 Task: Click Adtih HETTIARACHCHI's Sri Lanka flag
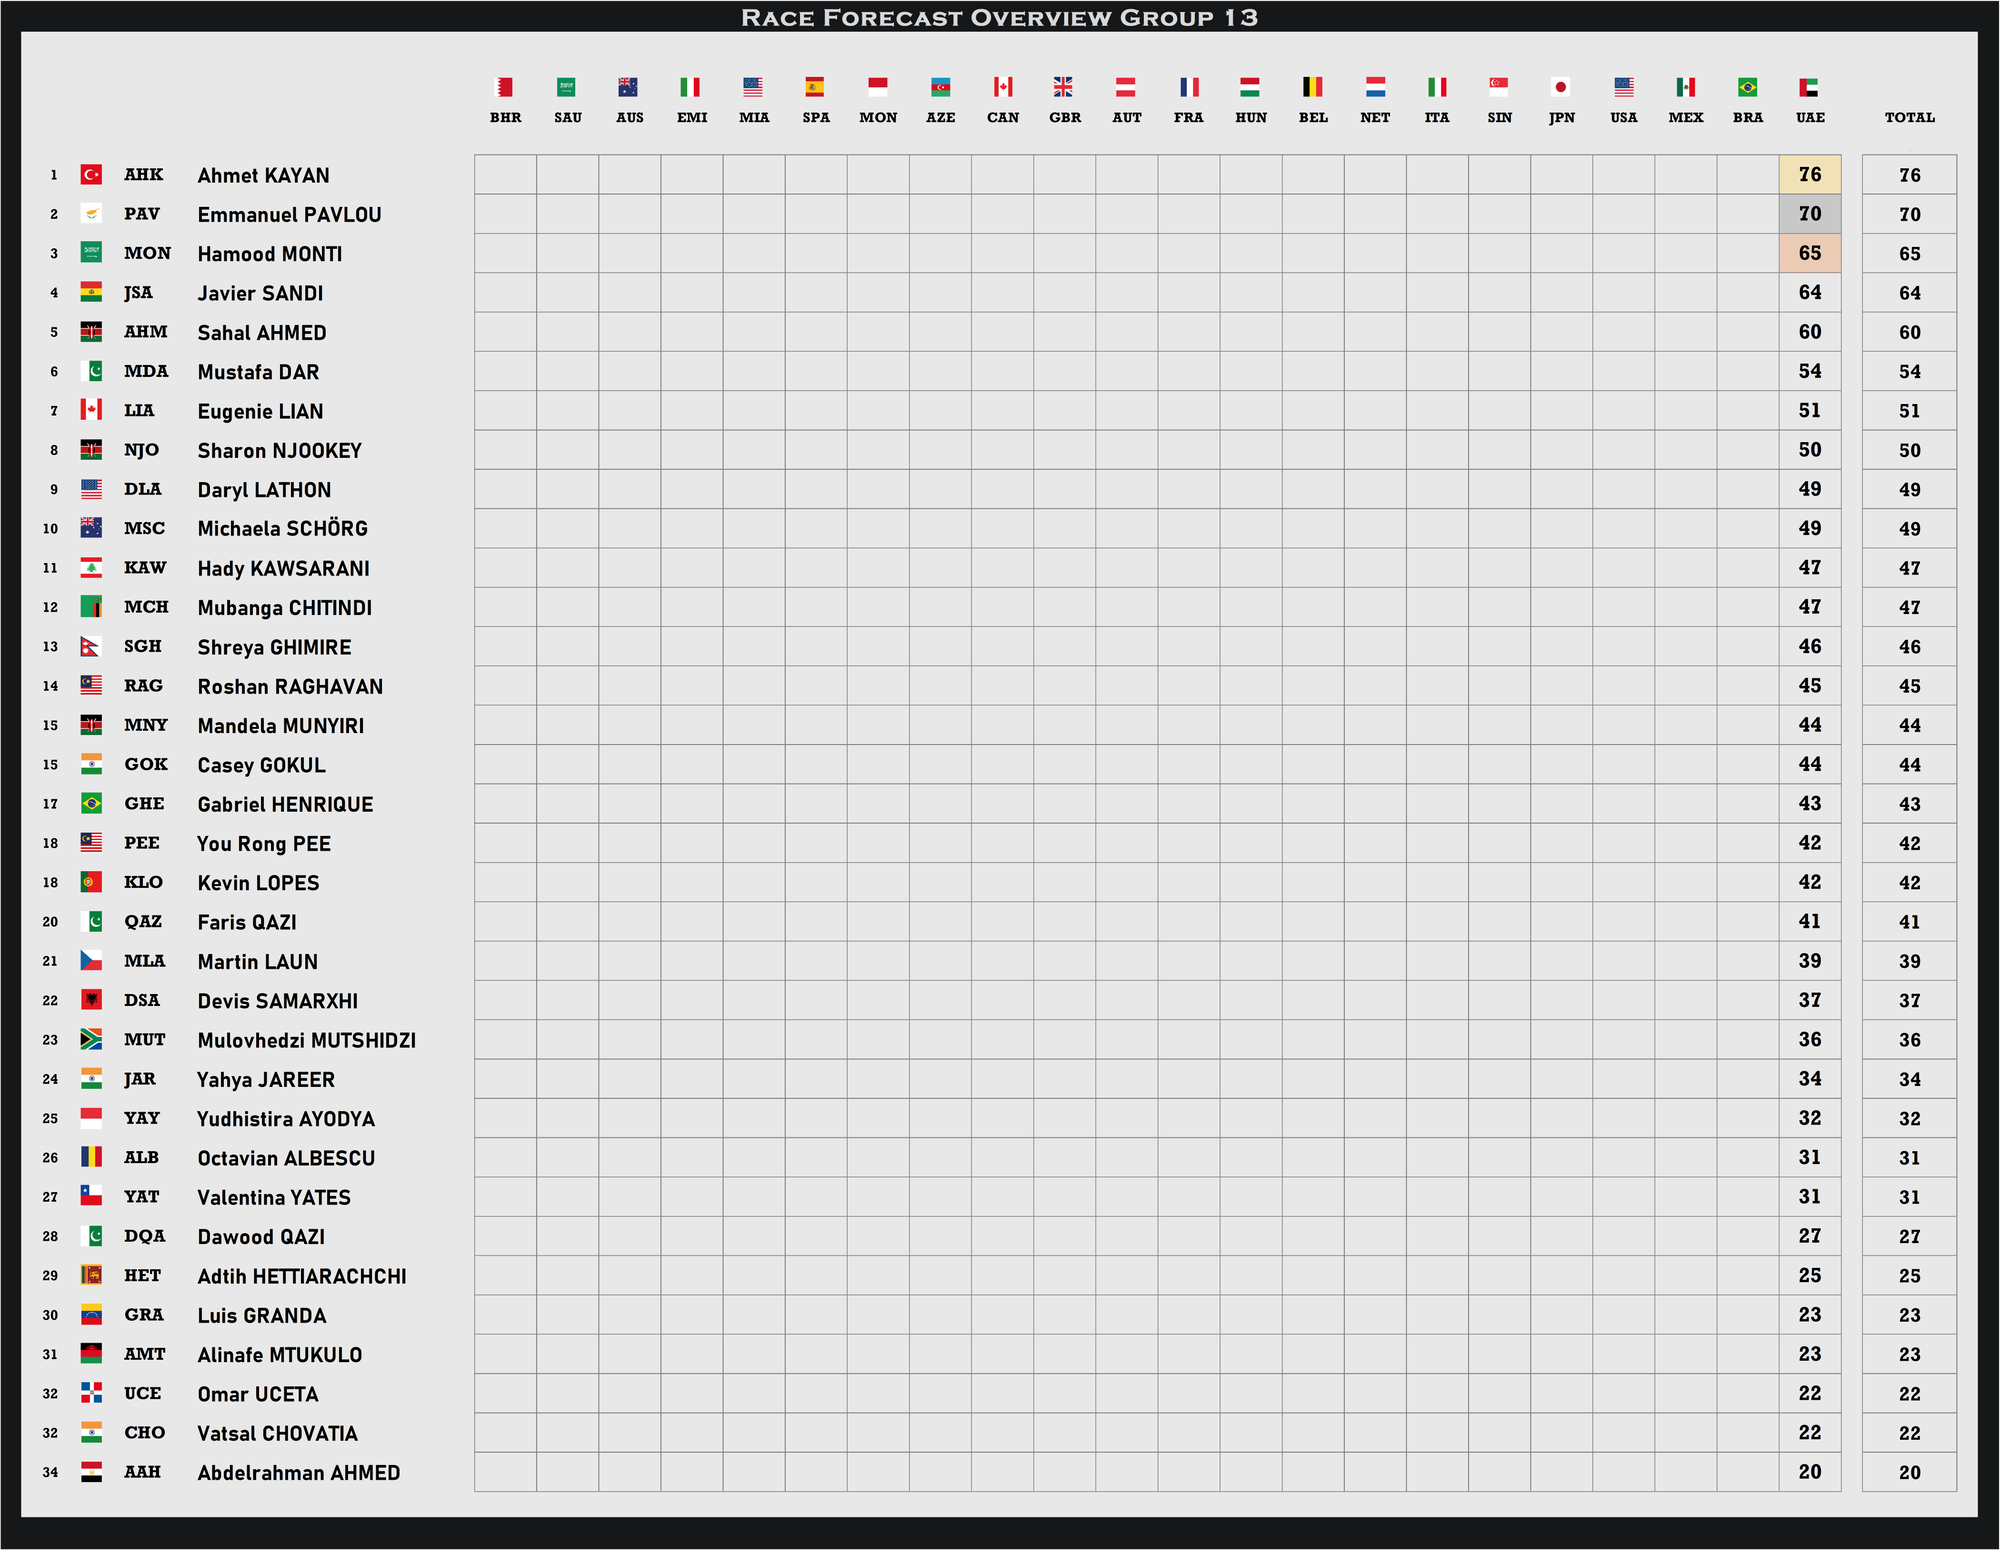pos(91,1275)
